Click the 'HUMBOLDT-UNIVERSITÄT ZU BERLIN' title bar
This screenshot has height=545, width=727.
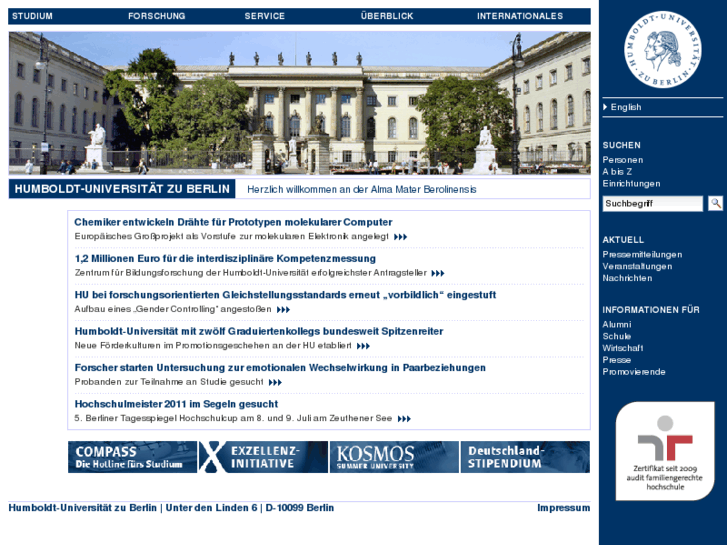coord(122,189)
